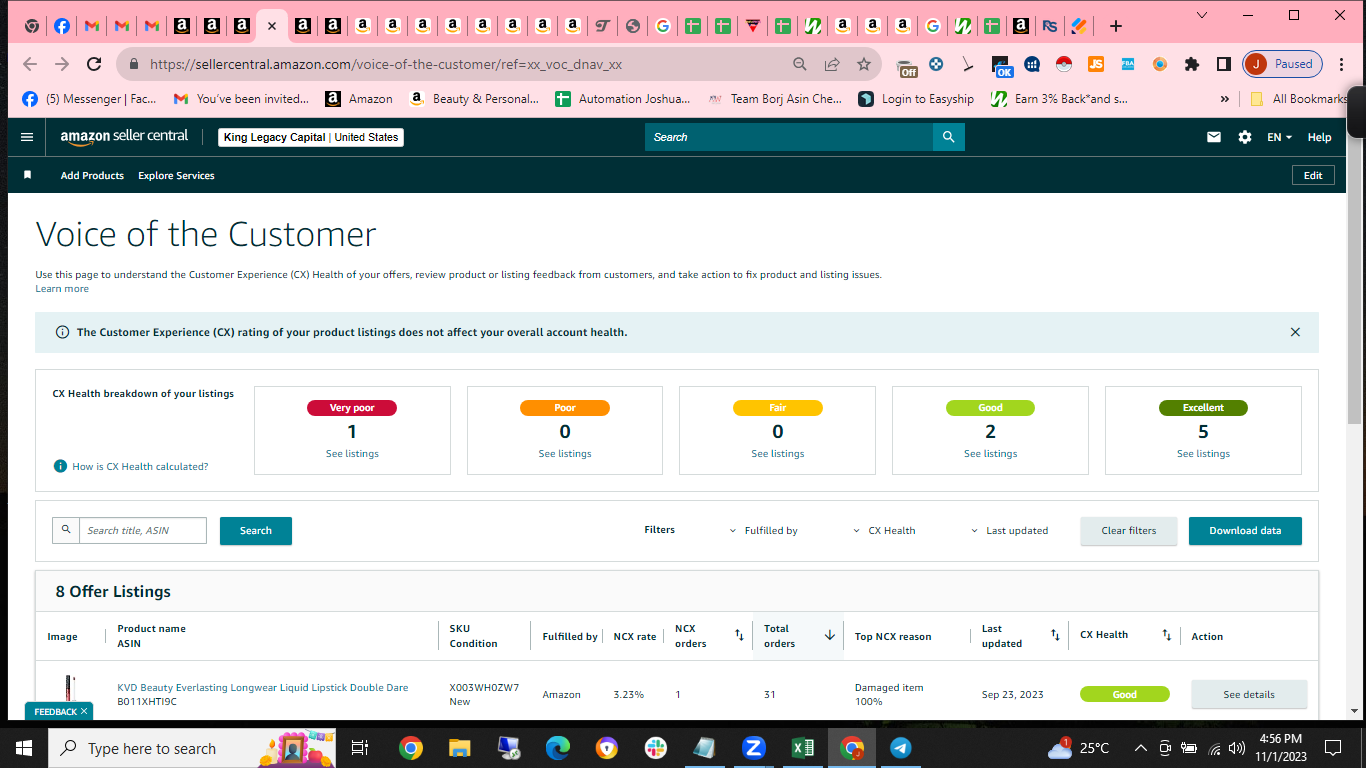Image resolution: width=1366 pixels, height=768 pixels.
Task: Toggle the Chrome side panel
Action: [x=1223, y=64]
